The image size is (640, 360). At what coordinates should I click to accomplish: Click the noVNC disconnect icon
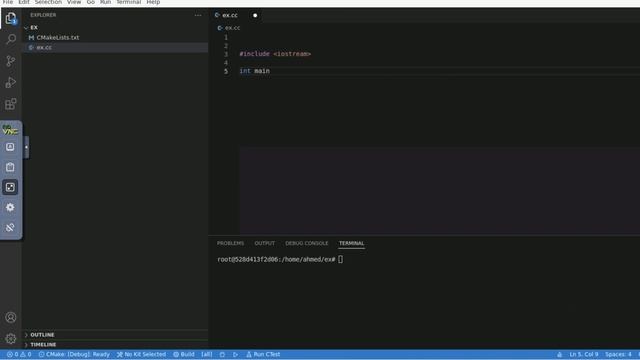(x=10, y=227)
